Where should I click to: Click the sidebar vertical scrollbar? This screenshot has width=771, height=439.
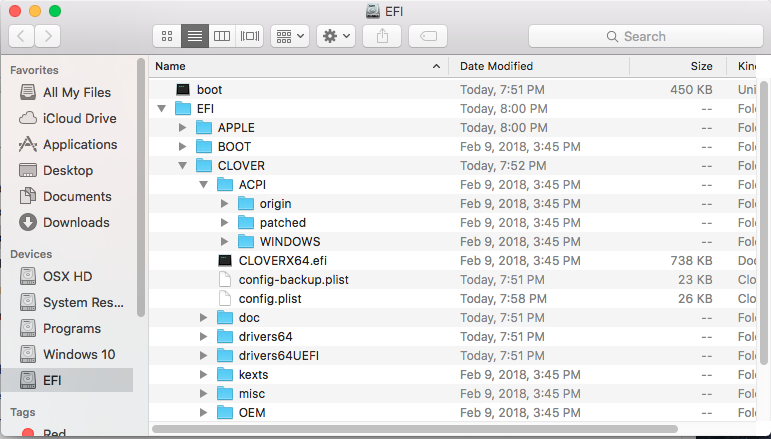[x=141, y=188]
